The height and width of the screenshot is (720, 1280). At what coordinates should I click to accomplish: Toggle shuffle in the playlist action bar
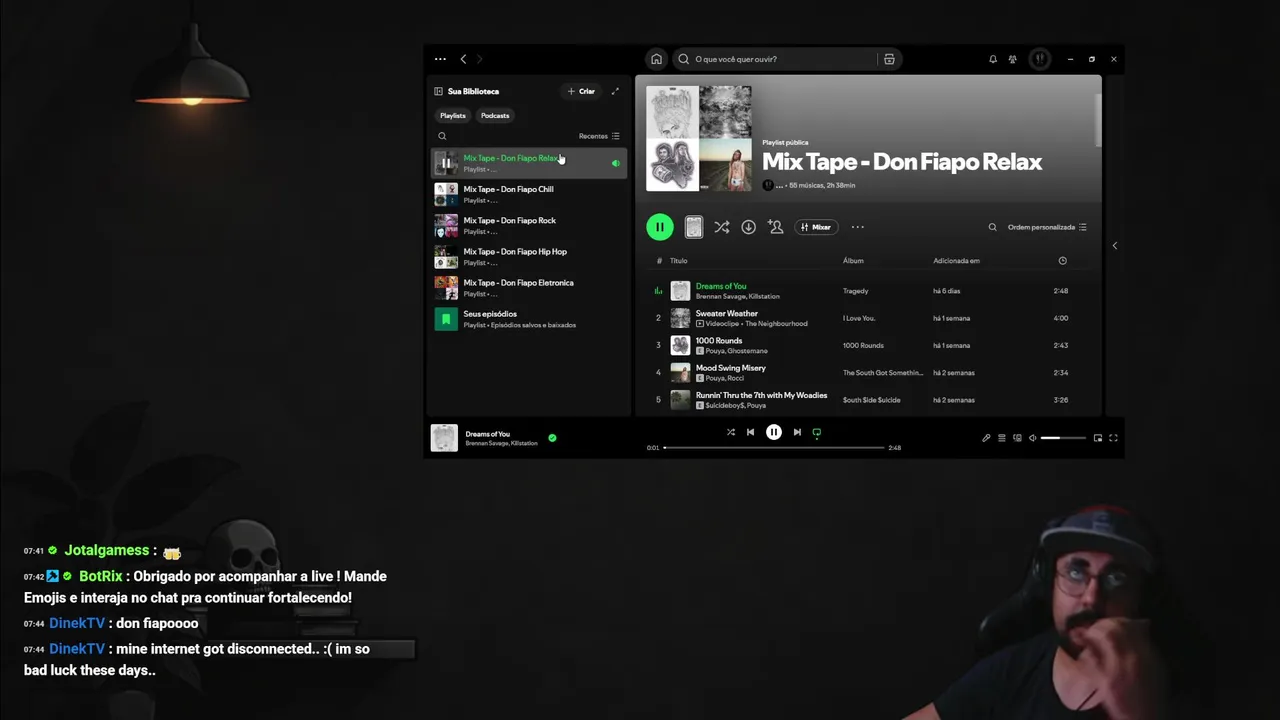point(721,227)
